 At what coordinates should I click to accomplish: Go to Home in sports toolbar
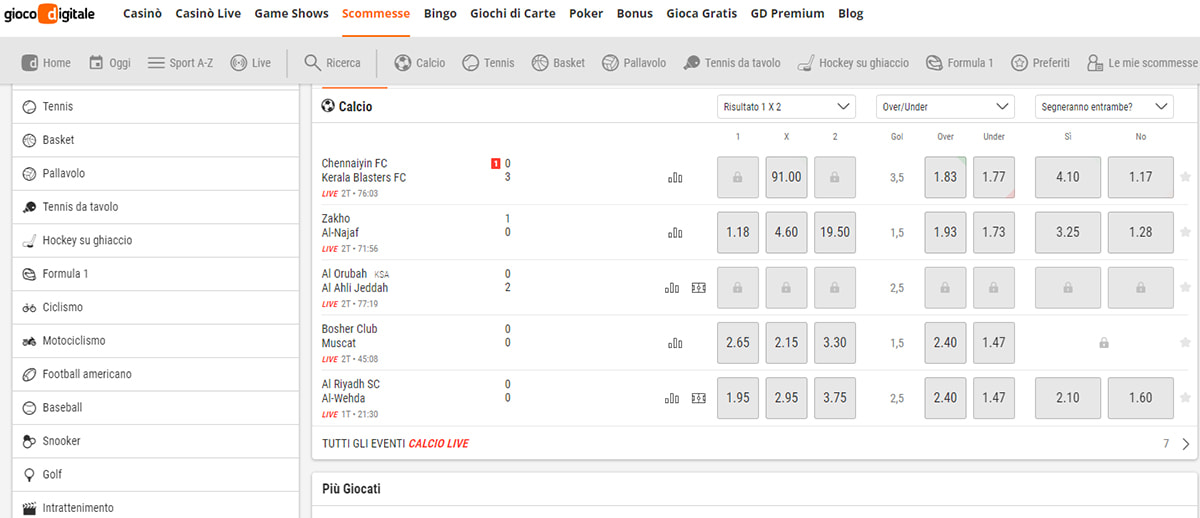point(46,63)
